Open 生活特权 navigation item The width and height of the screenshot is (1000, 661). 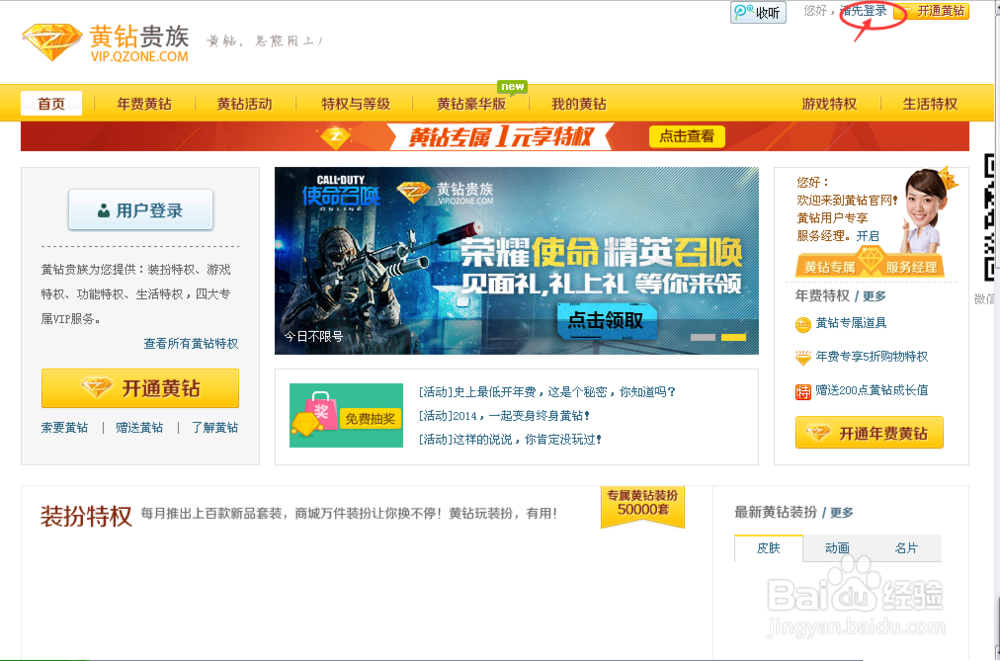point(930,104)
